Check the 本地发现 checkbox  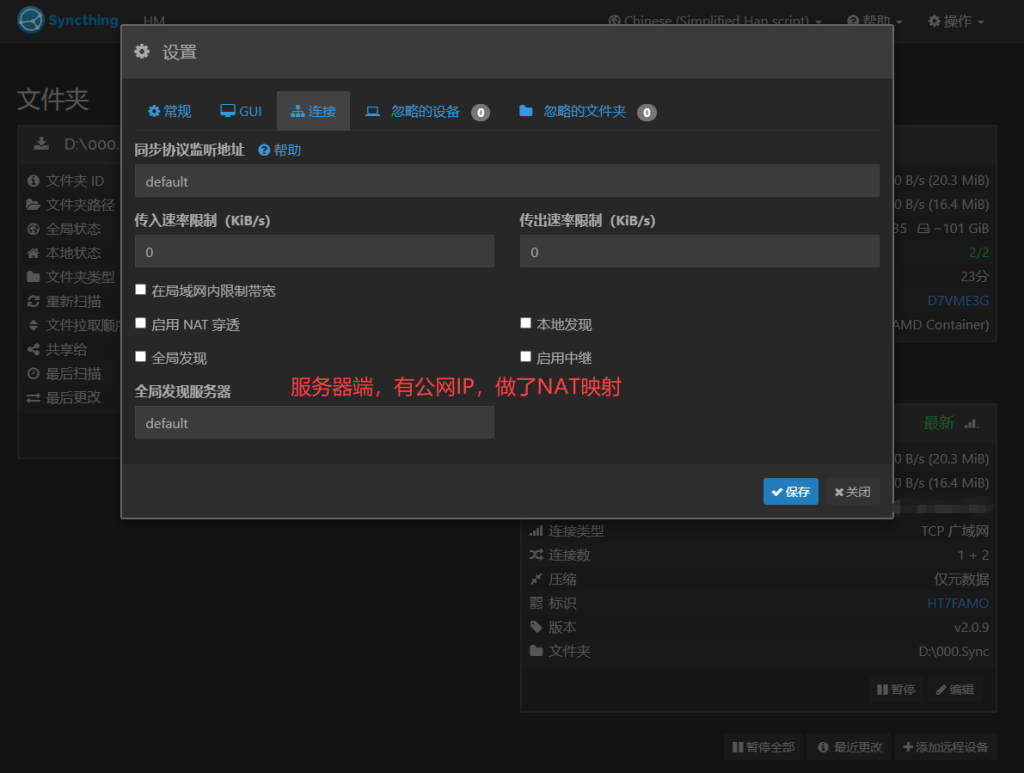pyautogui.click(x=526, y=324)
